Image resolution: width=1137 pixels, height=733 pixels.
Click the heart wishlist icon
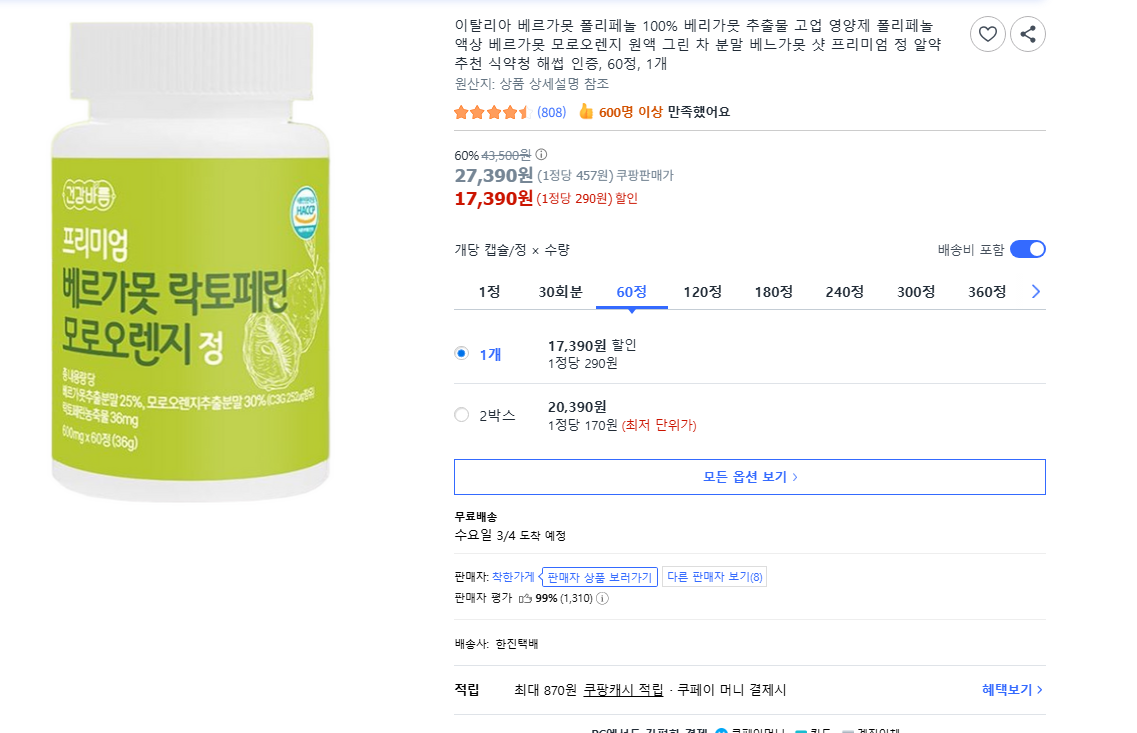point(988,35)
